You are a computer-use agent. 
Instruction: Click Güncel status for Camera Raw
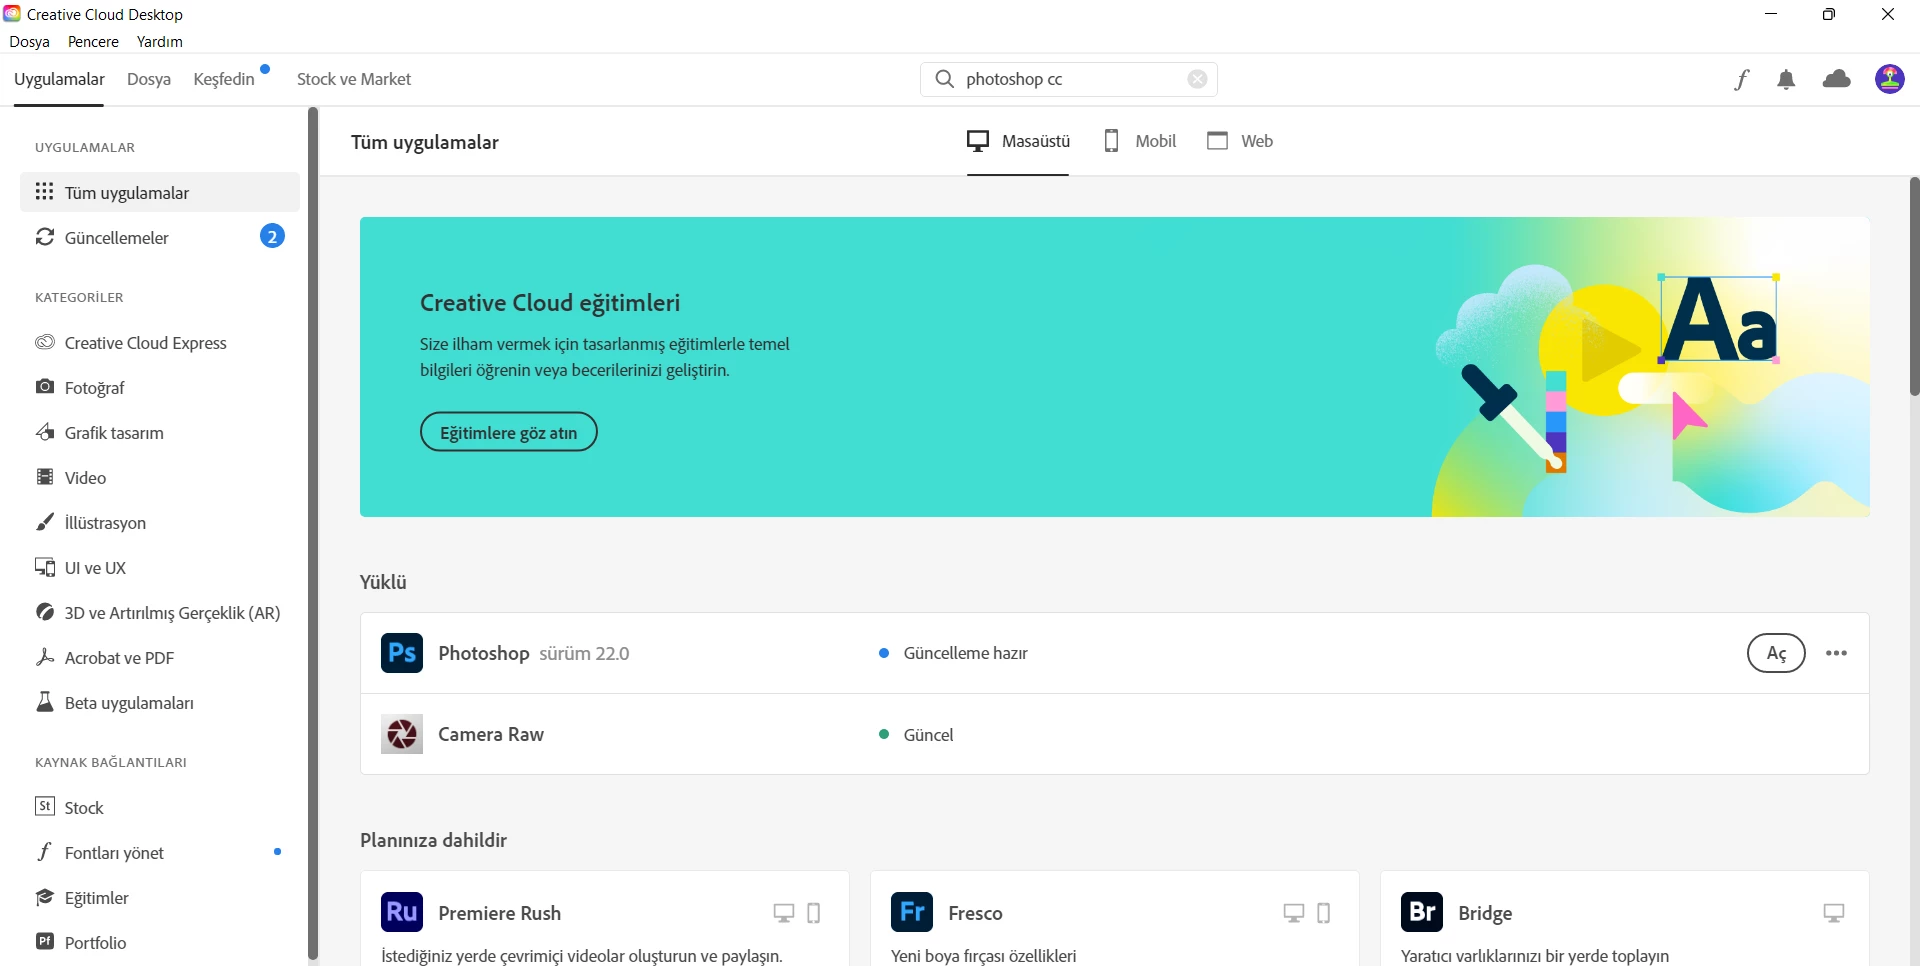coord(916,735)
